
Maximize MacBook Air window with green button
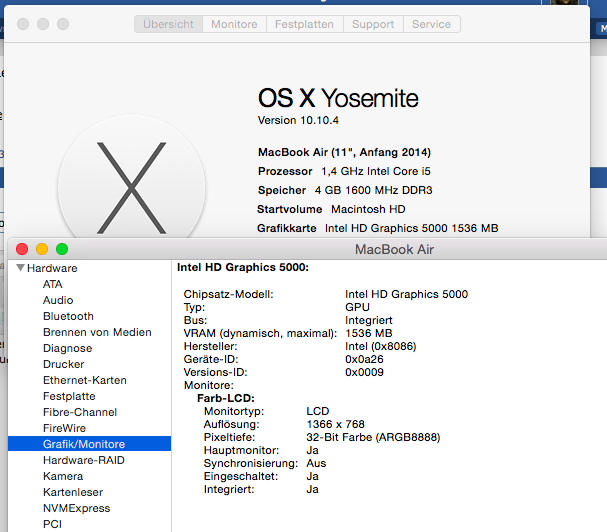pyautogui.click(x=62, y=249)
